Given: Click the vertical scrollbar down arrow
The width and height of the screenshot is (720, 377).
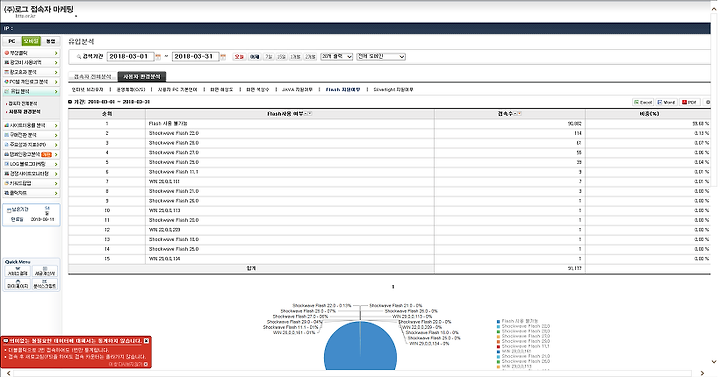Looking at the screenshot, I should click(x=714, y=361).
